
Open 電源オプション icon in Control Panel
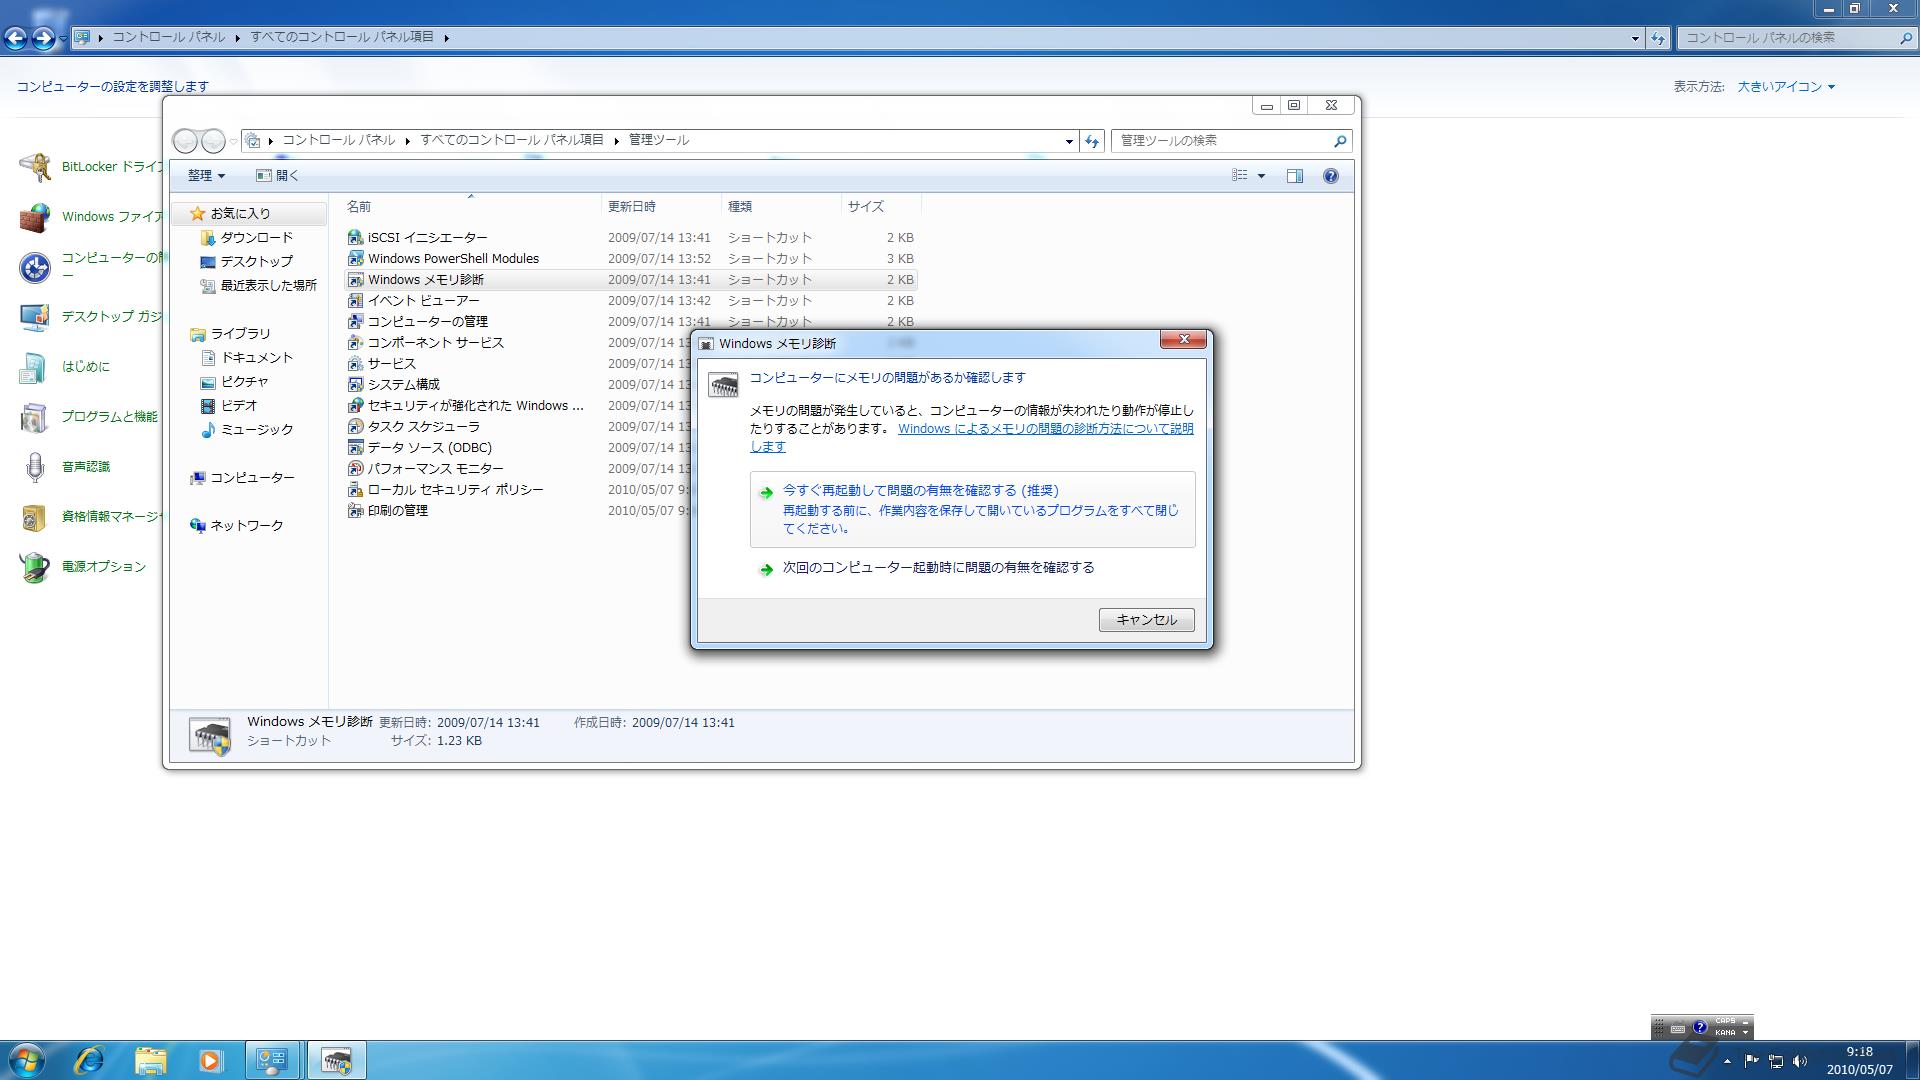point(35,567)
